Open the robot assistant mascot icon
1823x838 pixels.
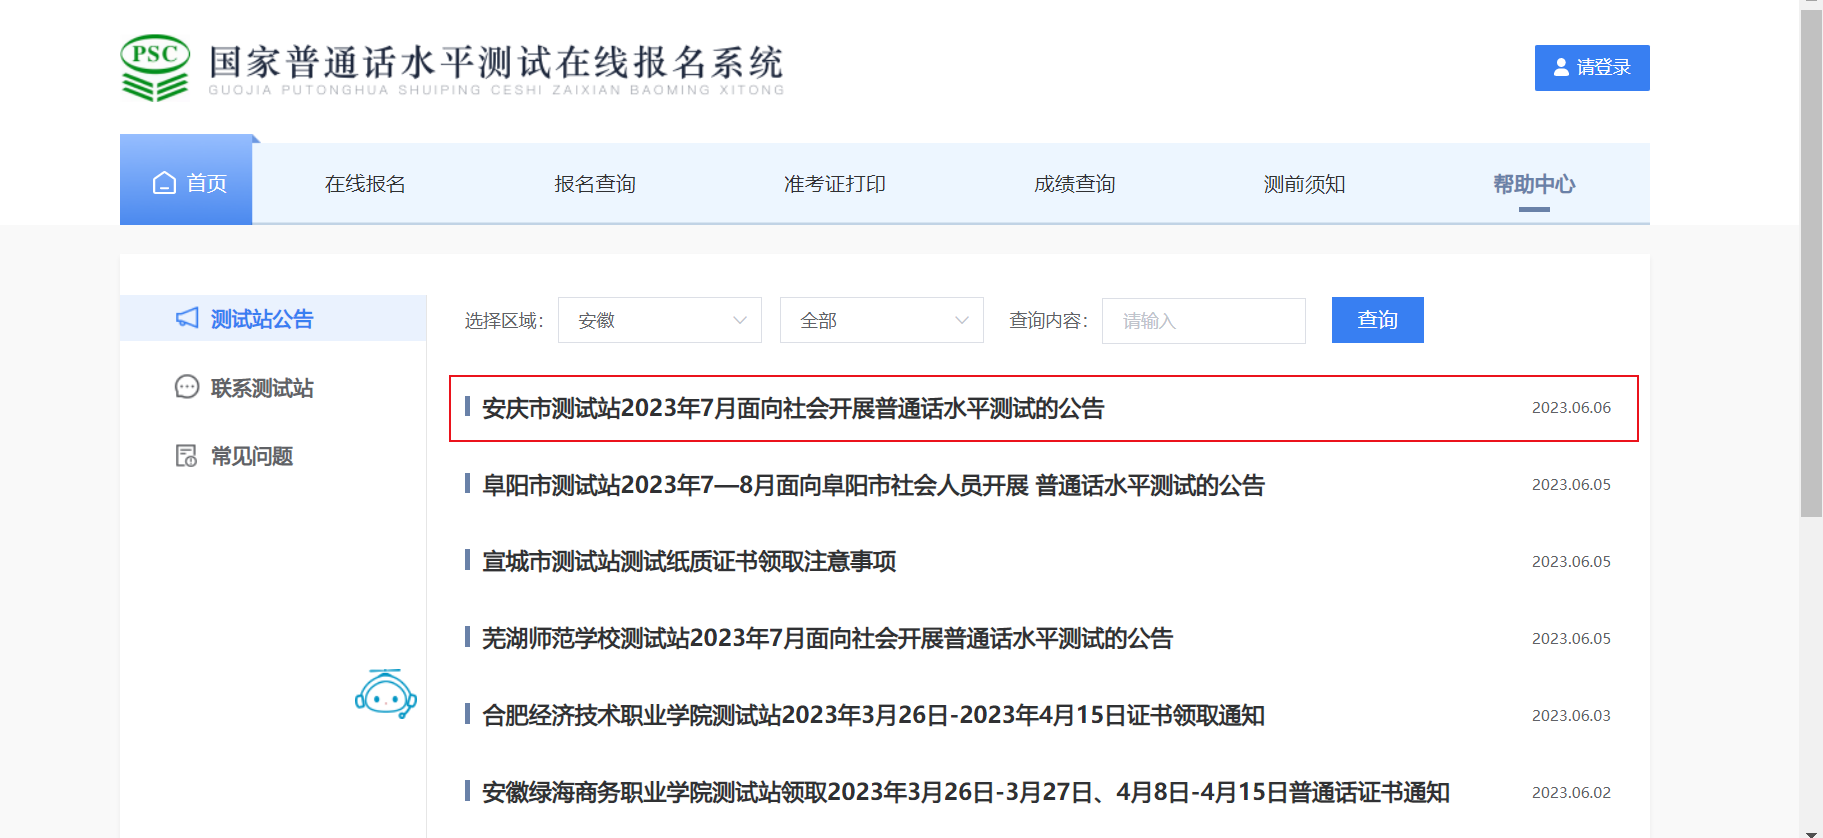386,694
